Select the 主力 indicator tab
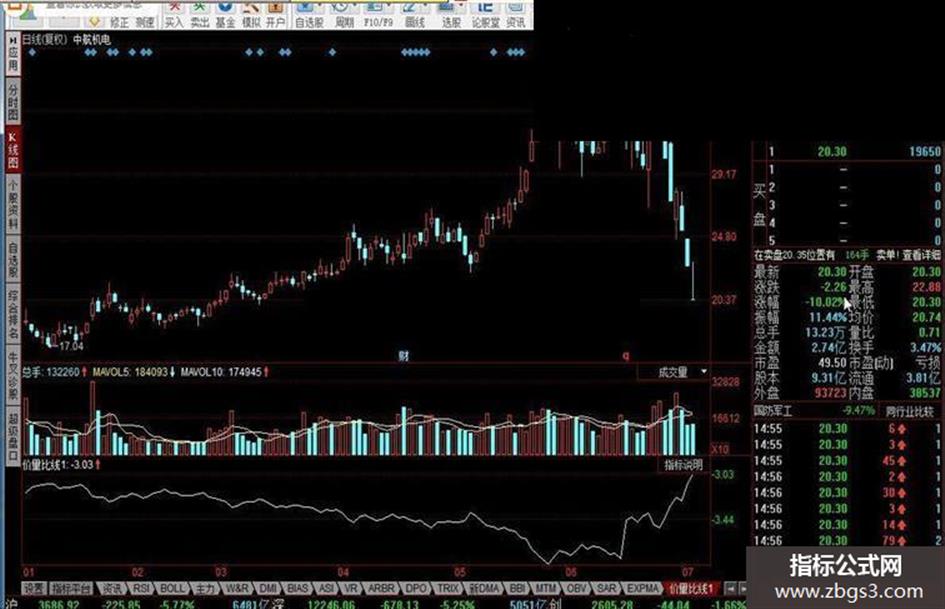 (x=205, y=588)
